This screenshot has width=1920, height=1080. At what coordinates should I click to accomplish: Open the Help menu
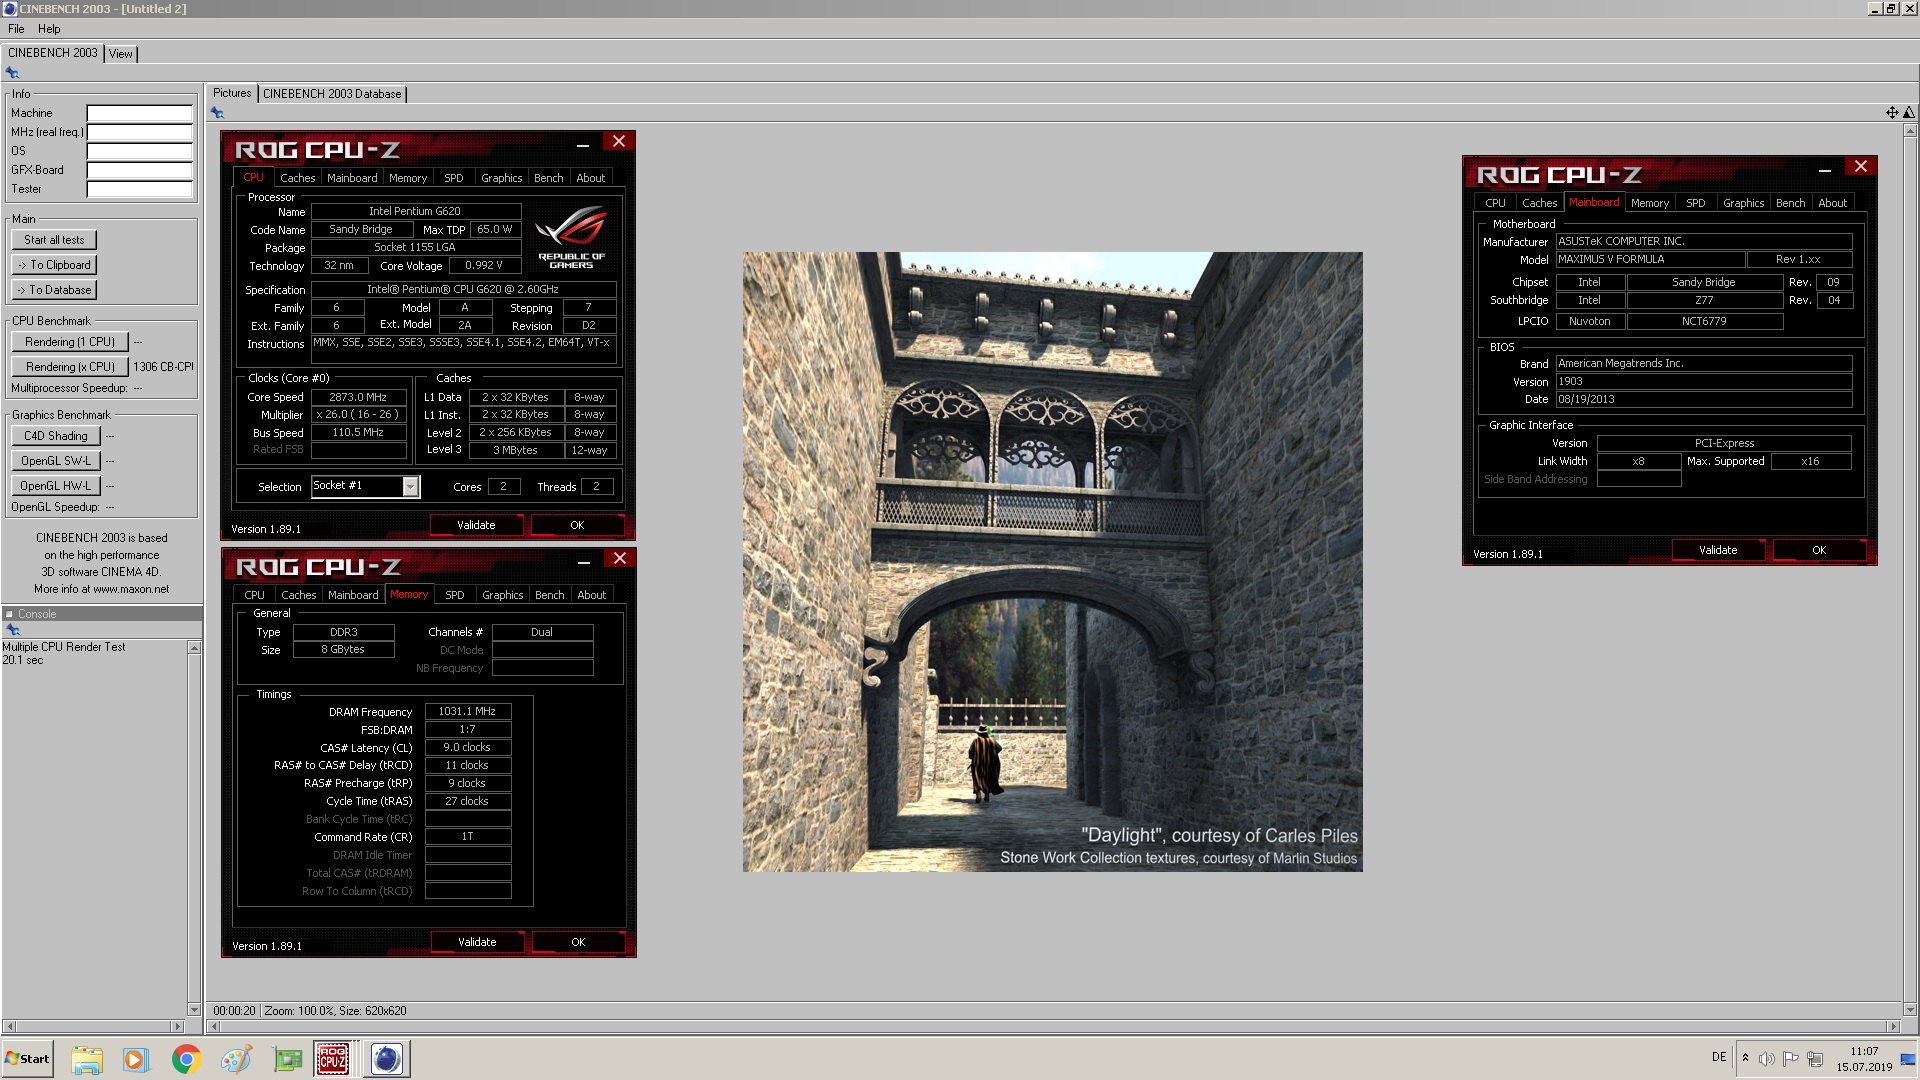(49, 29)
